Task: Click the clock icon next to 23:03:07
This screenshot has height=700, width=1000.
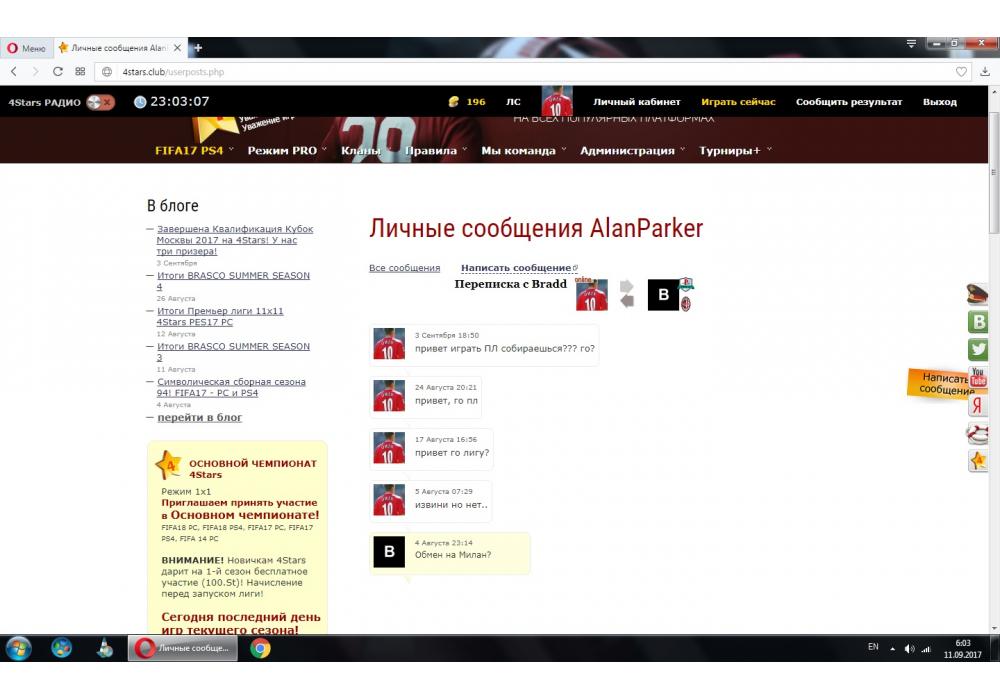Action: [x=140, y=102]
